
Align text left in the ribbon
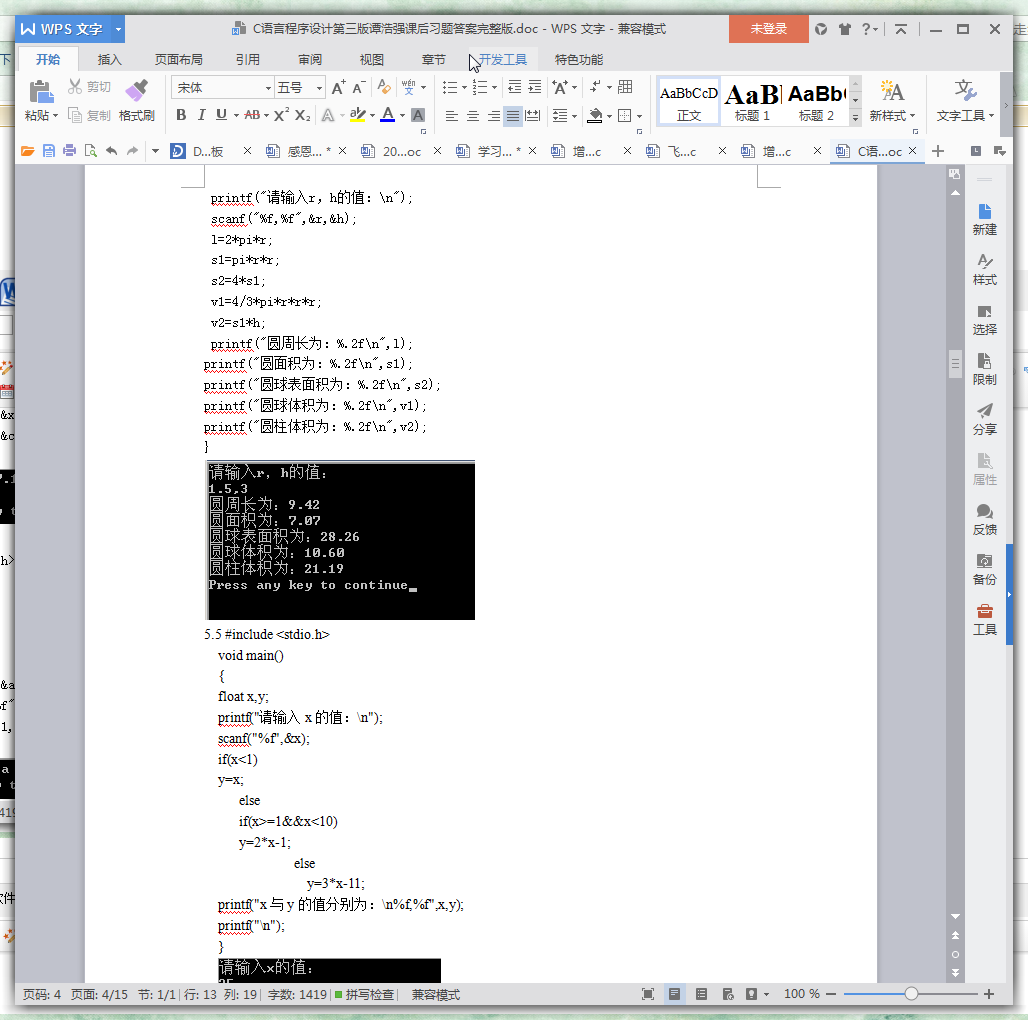(452, 116)
